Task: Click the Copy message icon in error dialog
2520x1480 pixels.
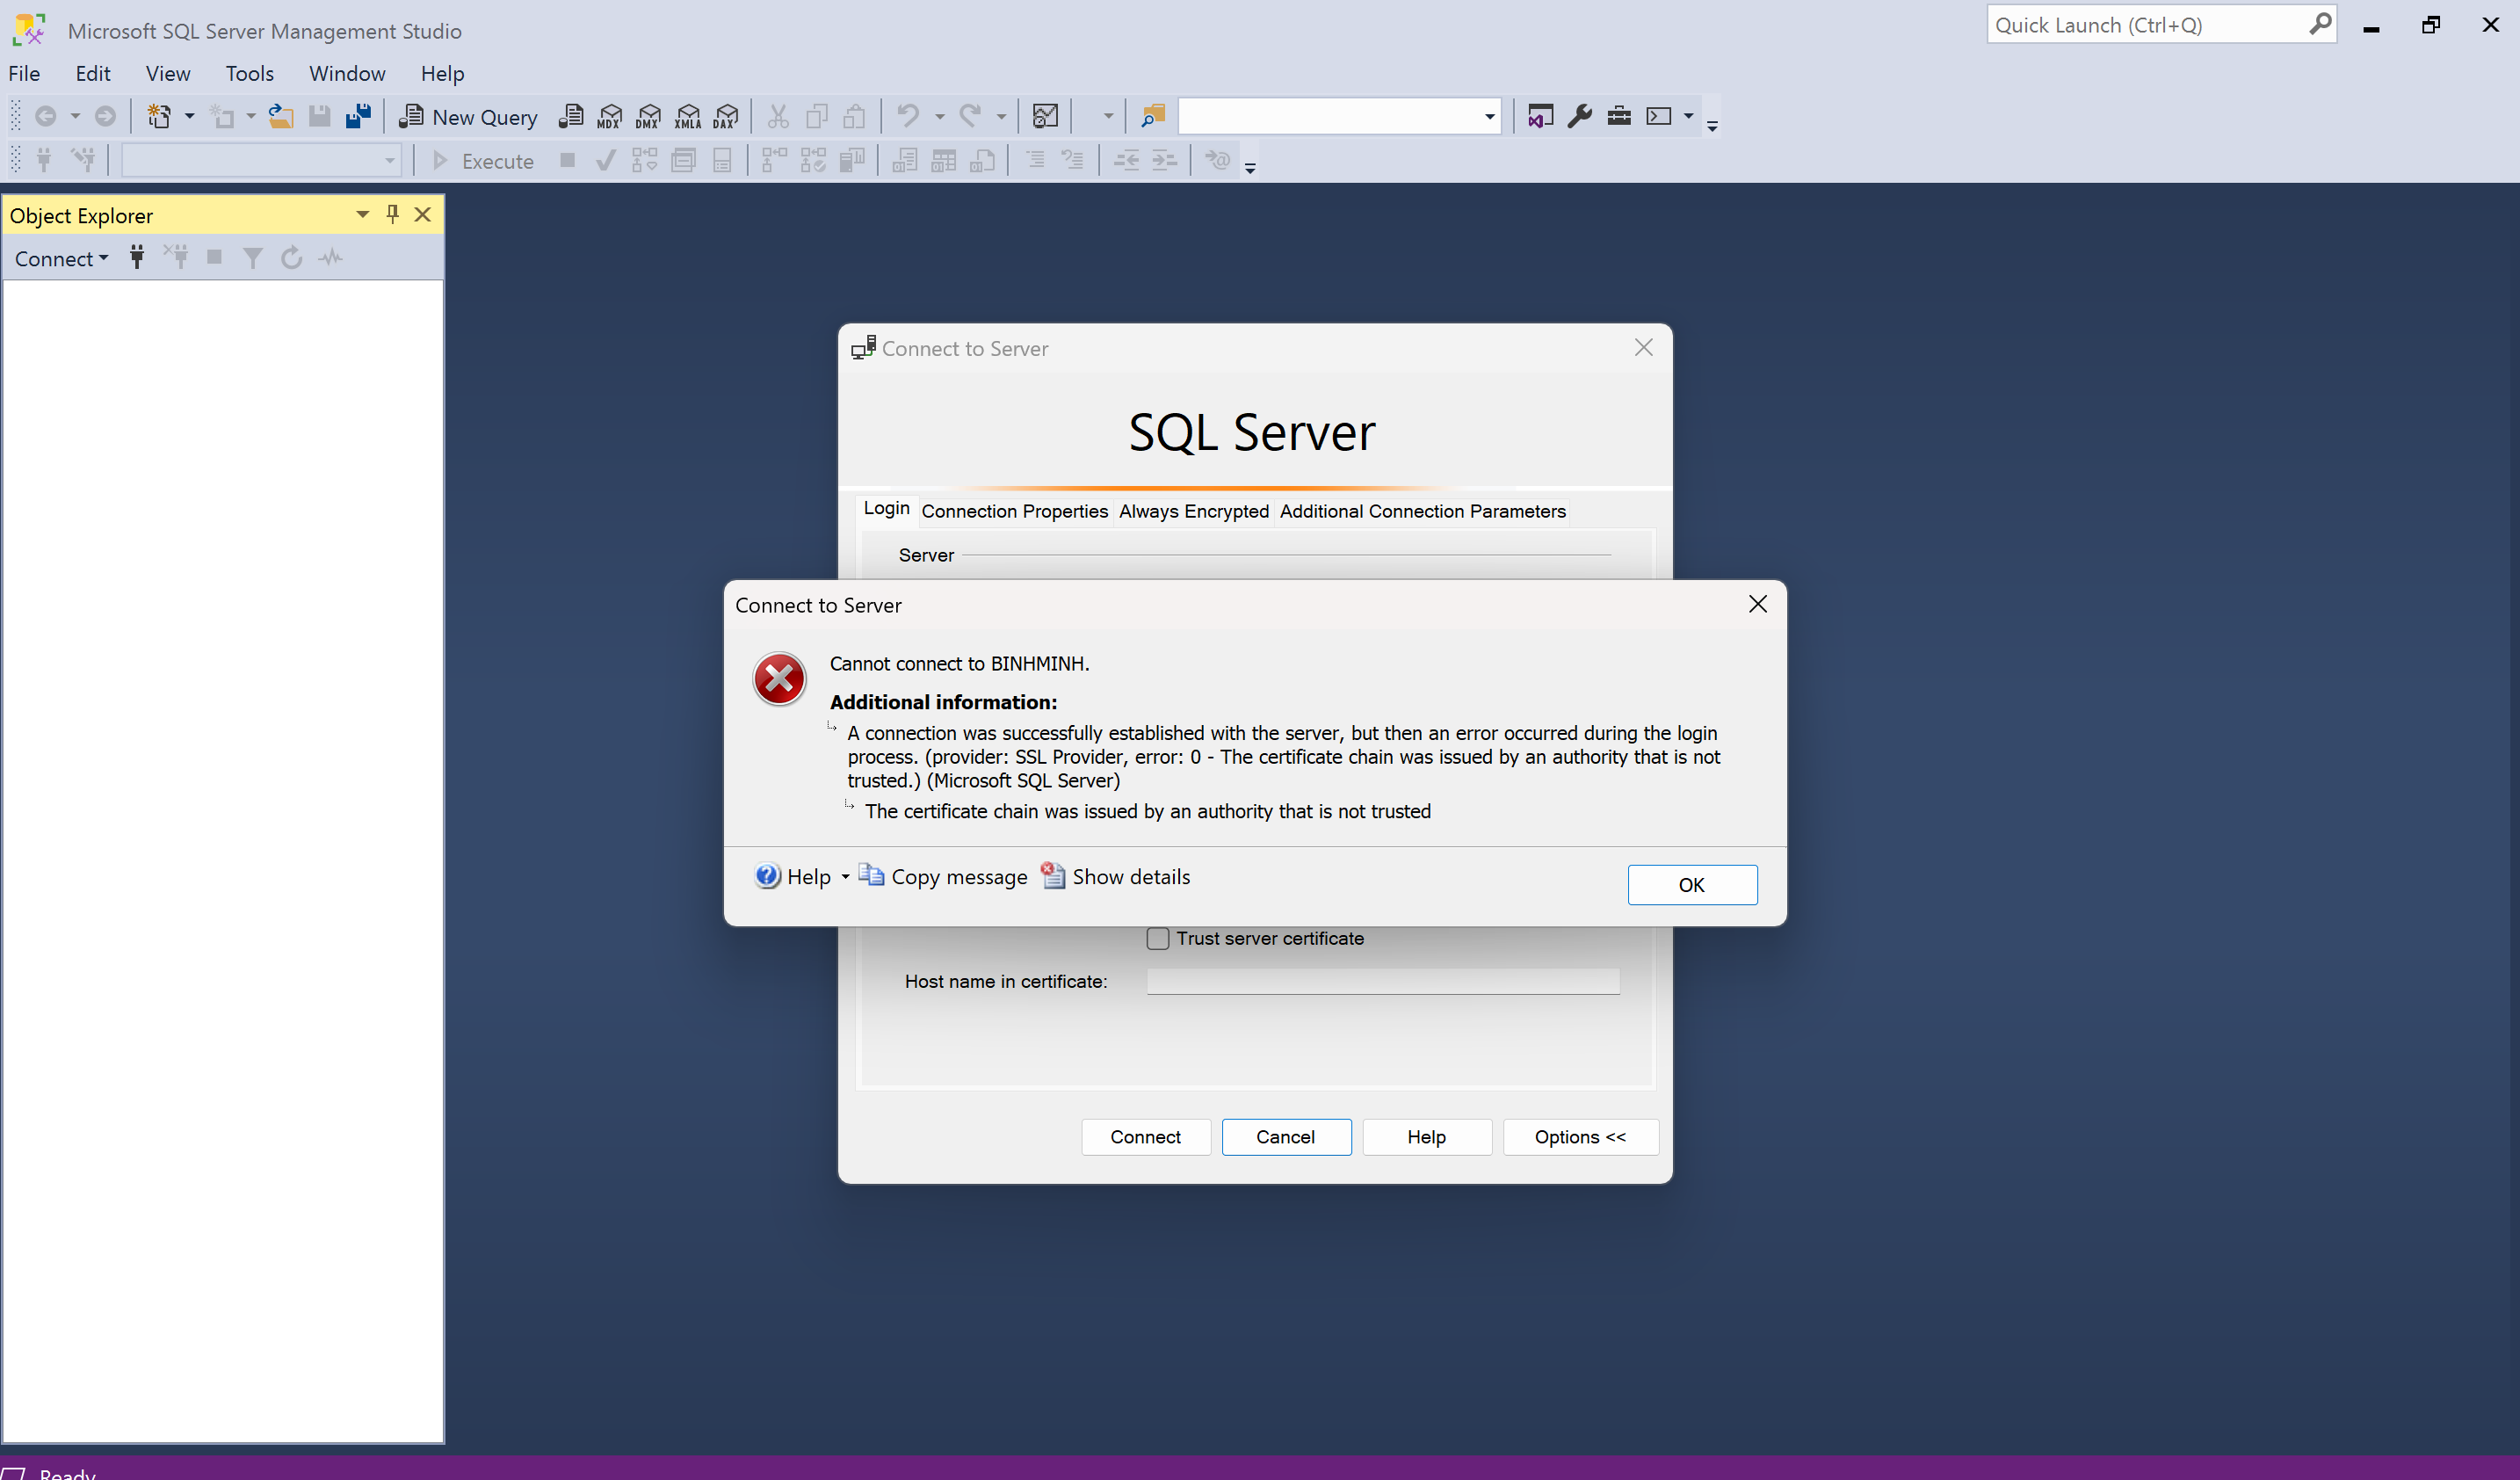Action: pos(871,876)
